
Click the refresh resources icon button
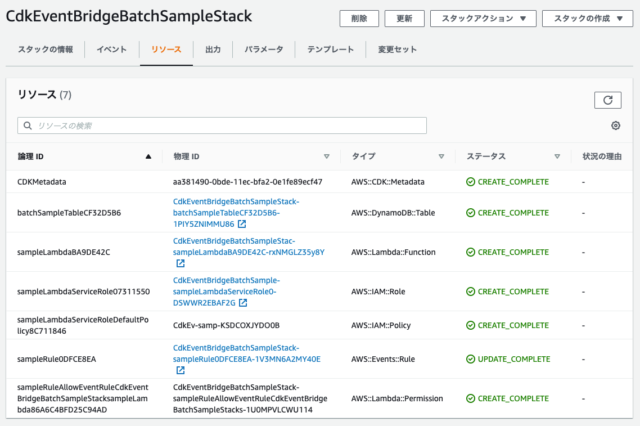pos(607,100)
